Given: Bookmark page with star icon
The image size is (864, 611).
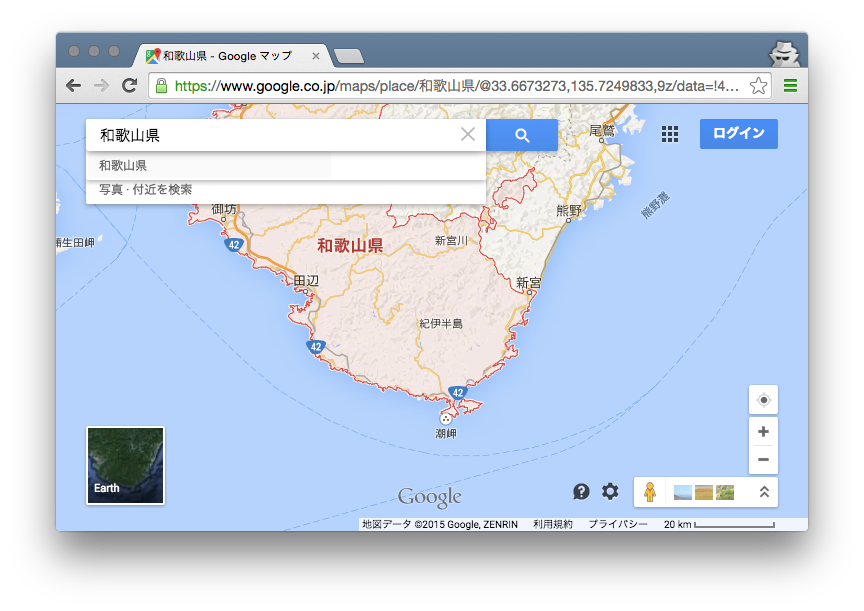Looking at the screenshot, I should pyautogui.click(x=759, y=85).
